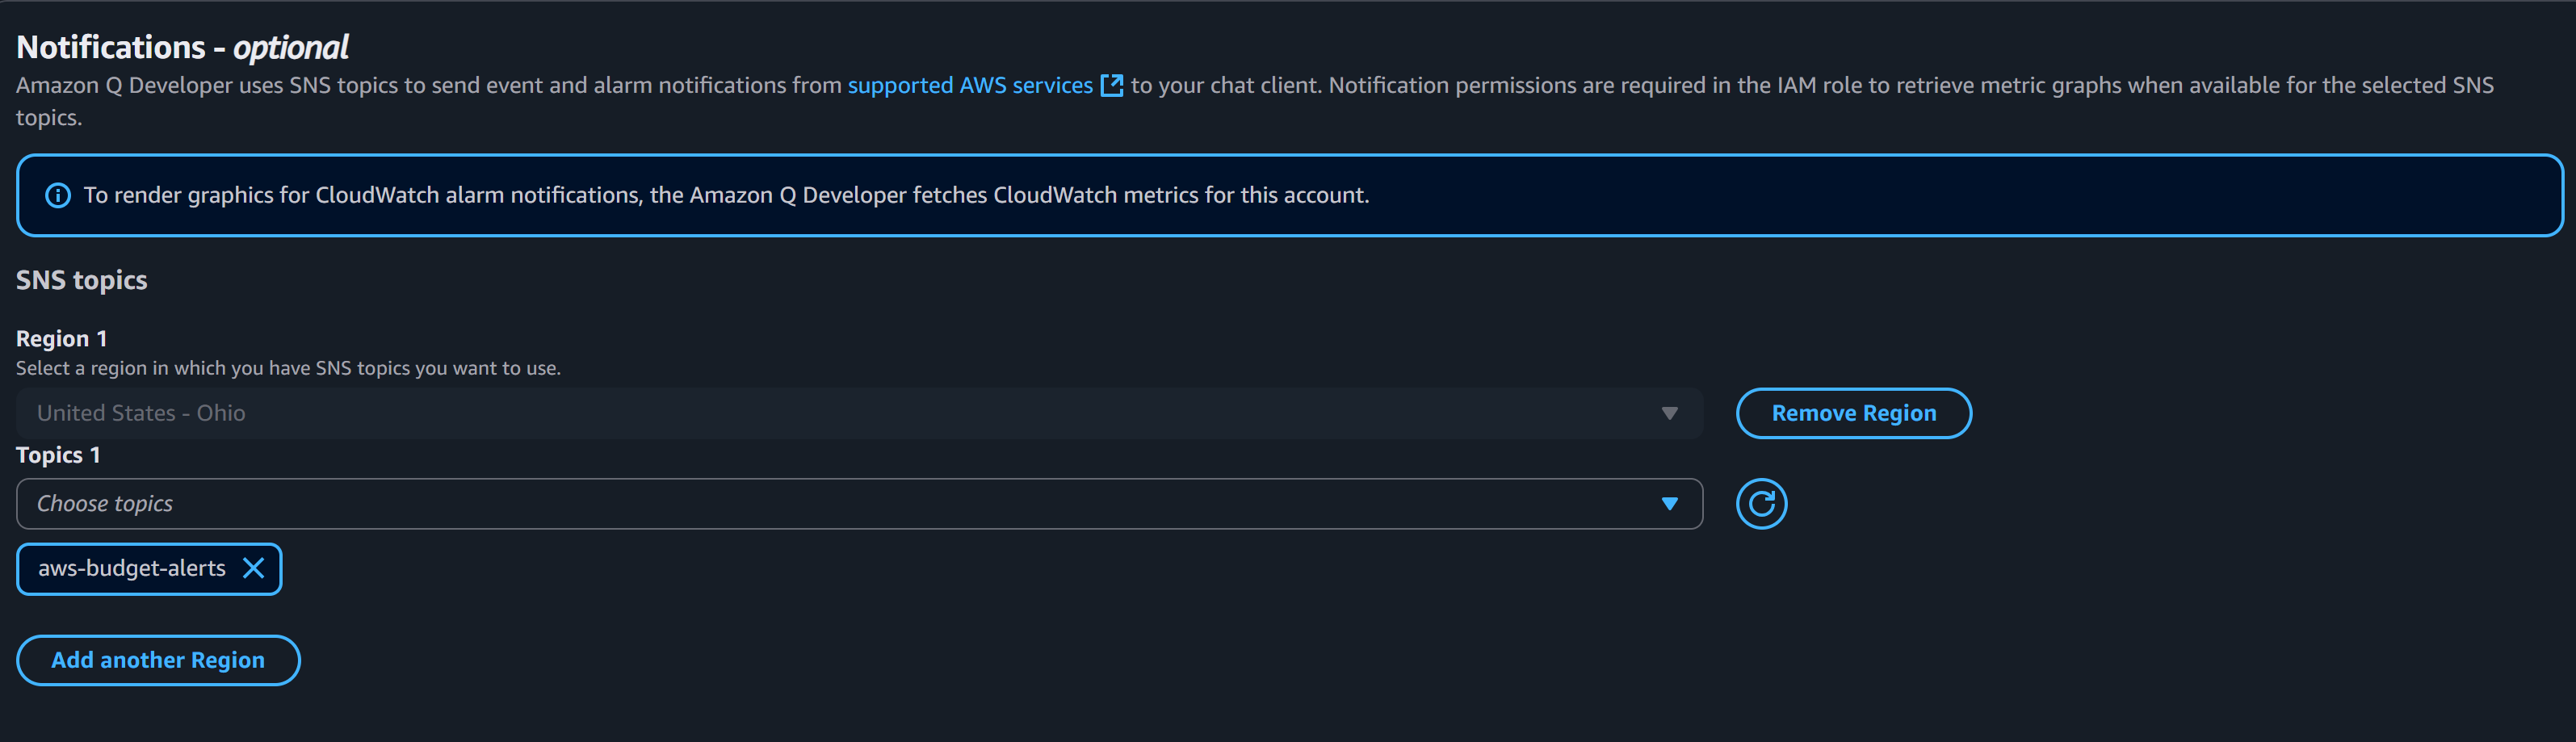Image resolution: width=2576 pixels, height=742 pixels.
Task: Click the United States - Ohio dropdown arrow
Action: 1669,414
